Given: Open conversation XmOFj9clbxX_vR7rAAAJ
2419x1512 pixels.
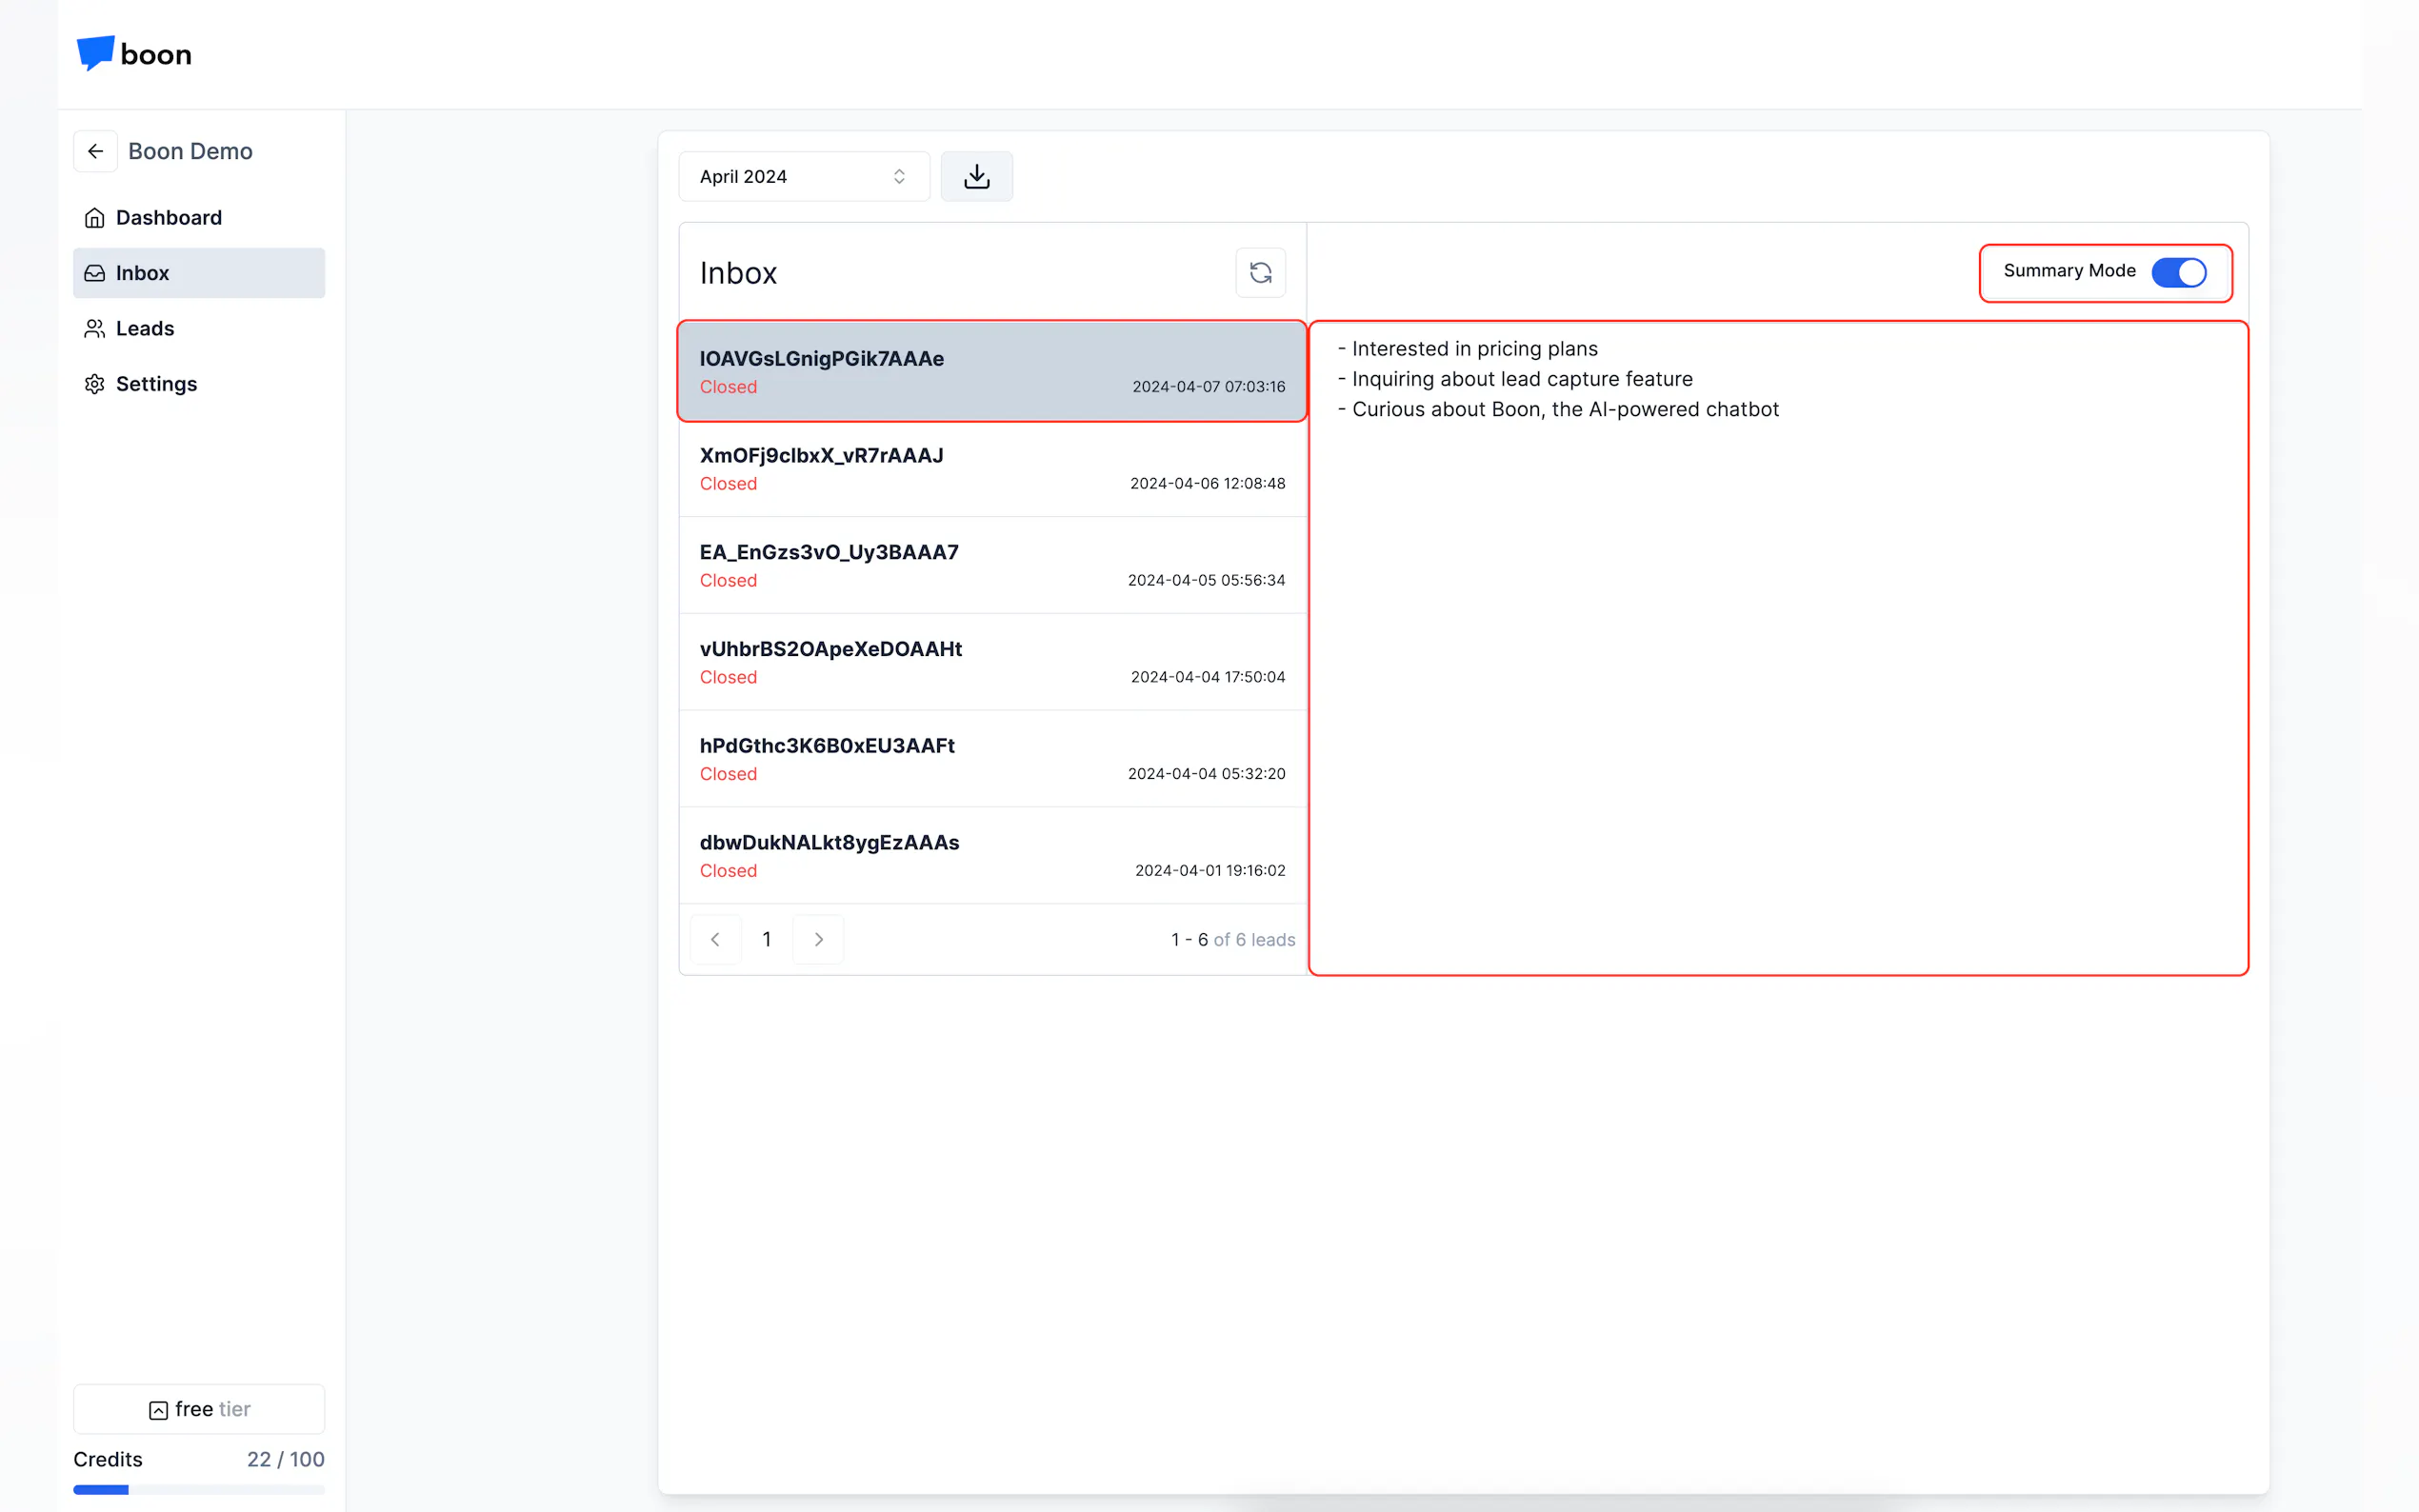Looking at the screenshot, I should pyautogui.click(x=991, y=468).
